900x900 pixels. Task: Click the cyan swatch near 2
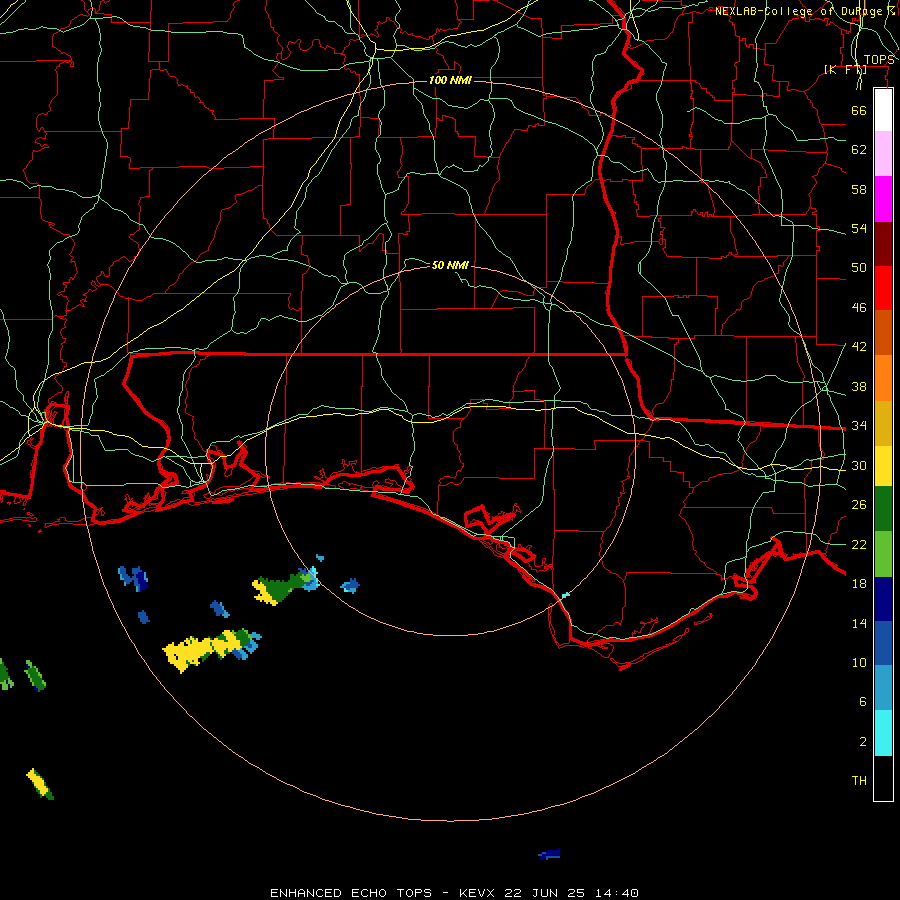pos(883,733)
